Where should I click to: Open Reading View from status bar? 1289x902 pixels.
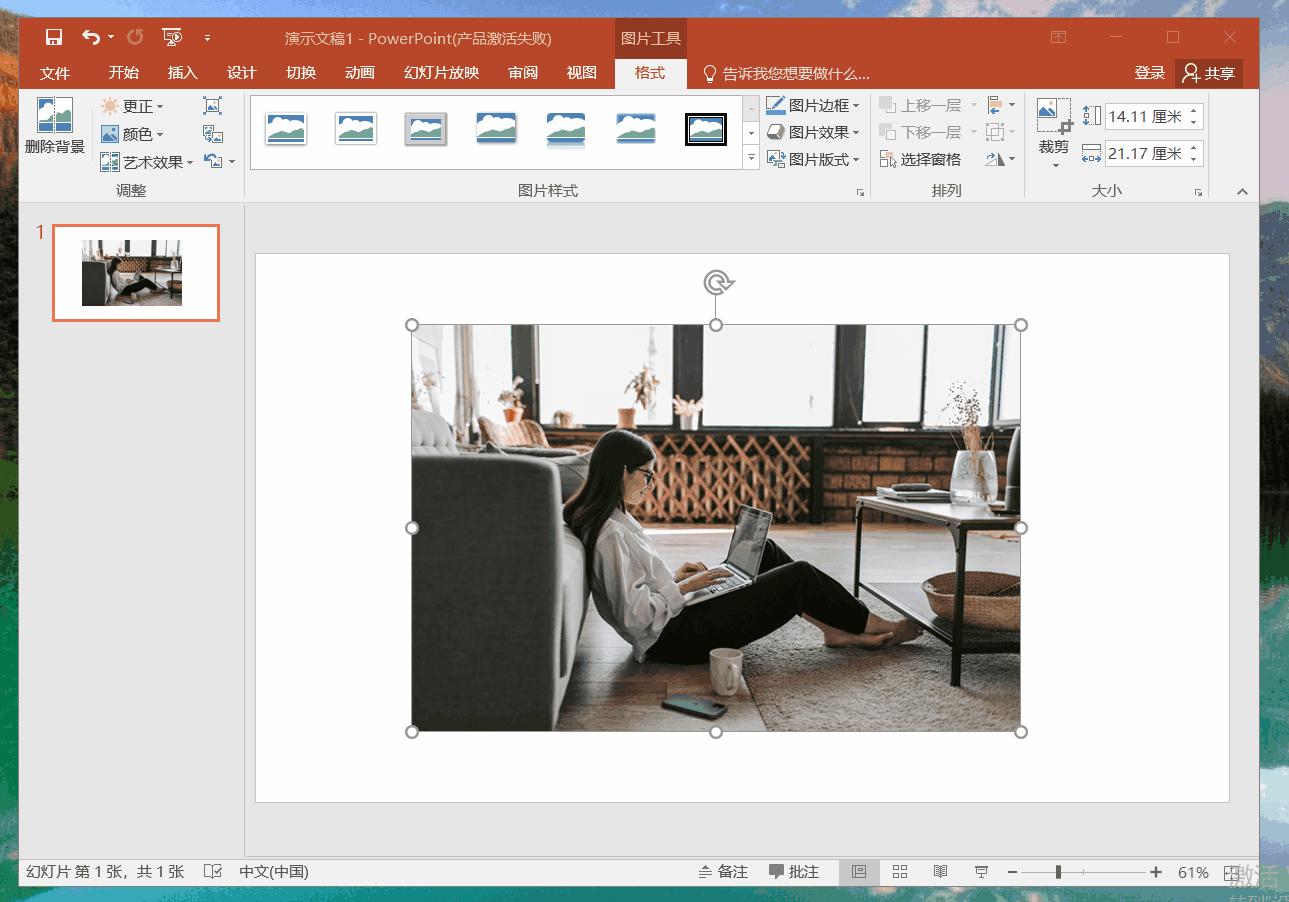[x=940, y=872]
